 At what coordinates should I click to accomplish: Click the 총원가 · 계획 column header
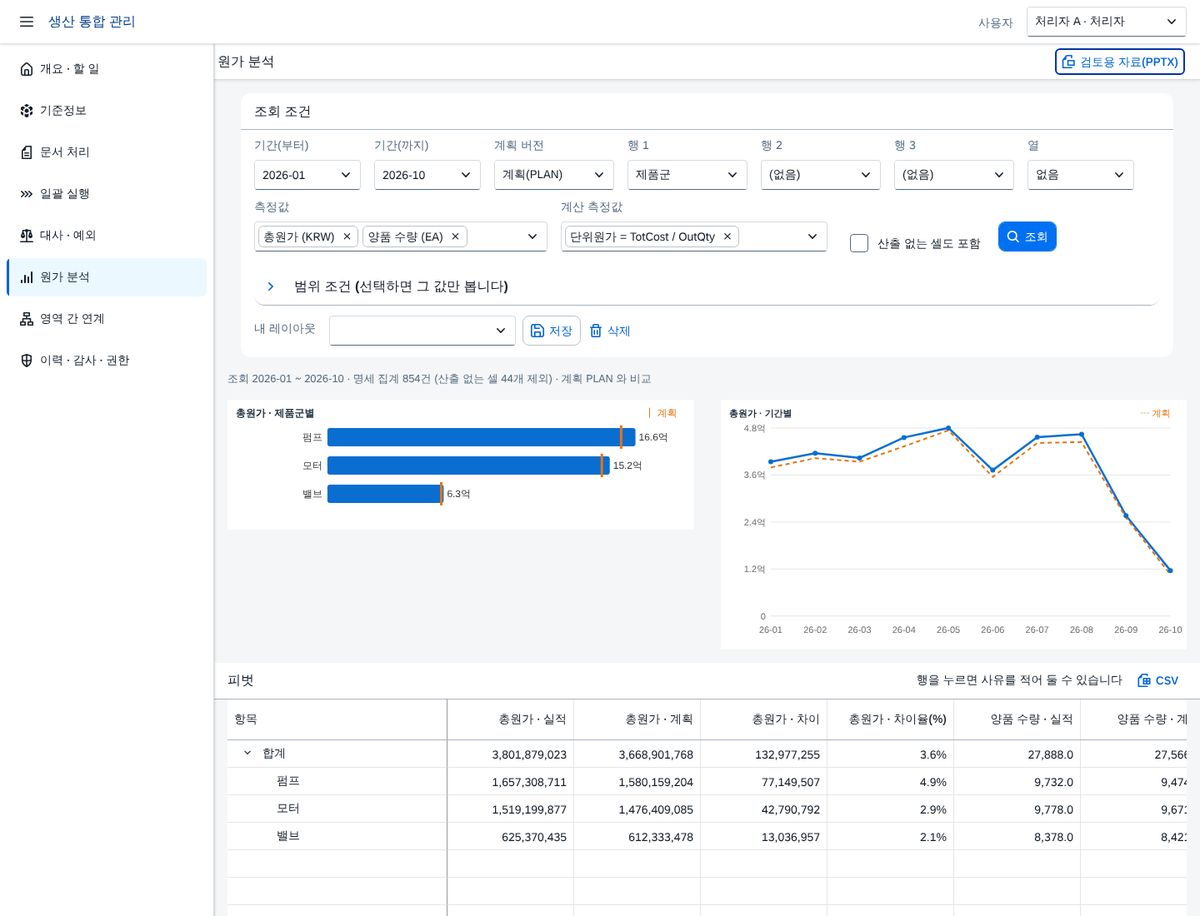(x=637, y=719)
